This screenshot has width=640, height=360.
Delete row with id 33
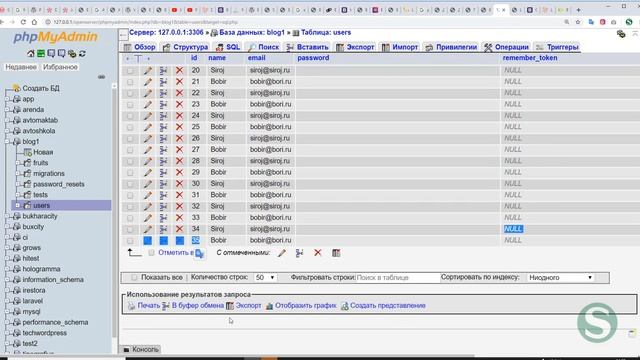[x=179, y=218]
